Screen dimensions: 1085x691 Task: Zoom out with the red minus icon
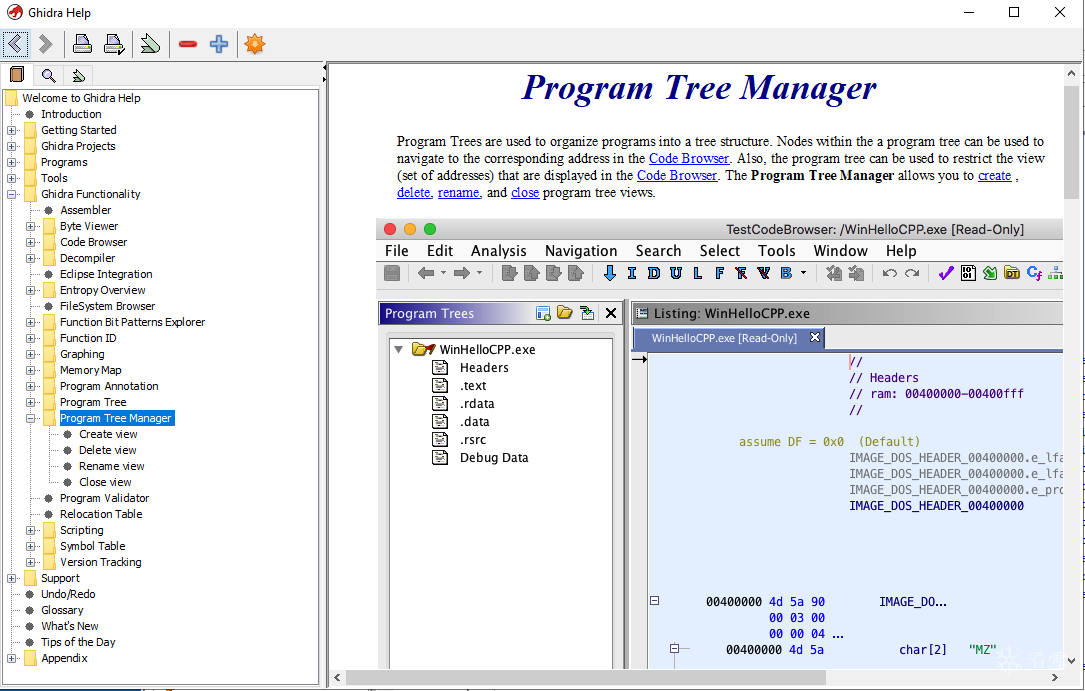pyautogui.click(x=188, y=44)
